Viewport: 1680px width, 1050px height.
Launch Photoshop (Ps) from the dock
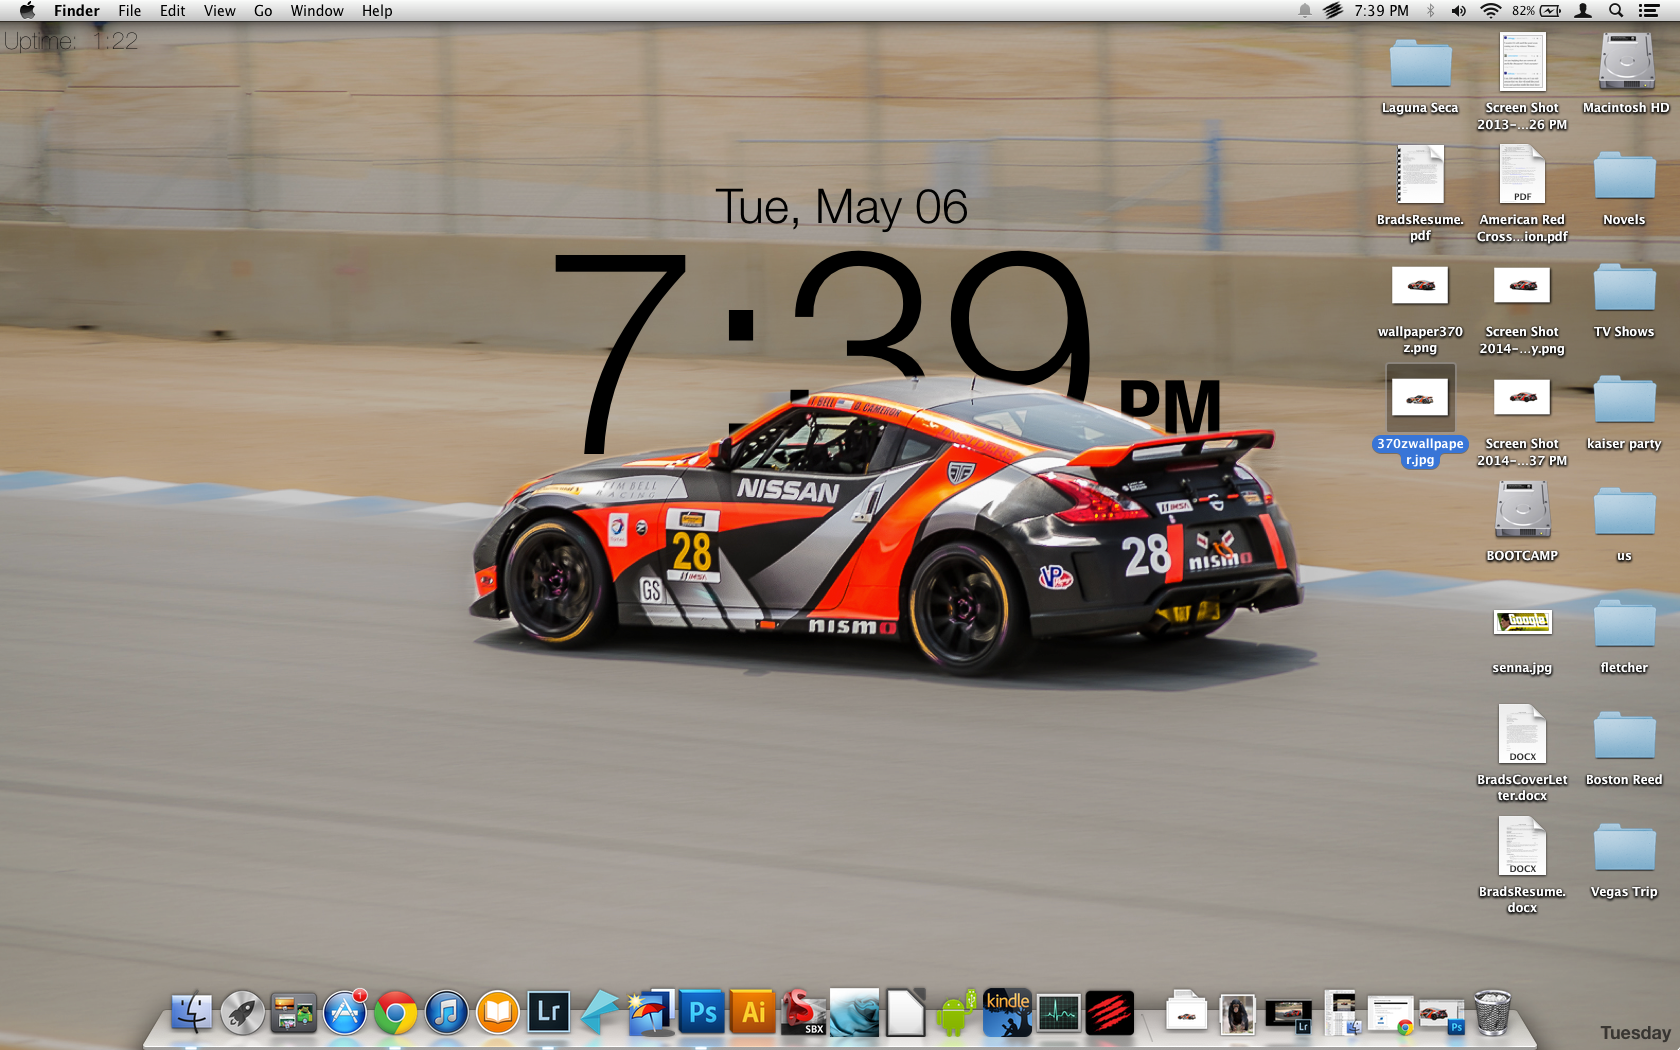pos(703,1012)
